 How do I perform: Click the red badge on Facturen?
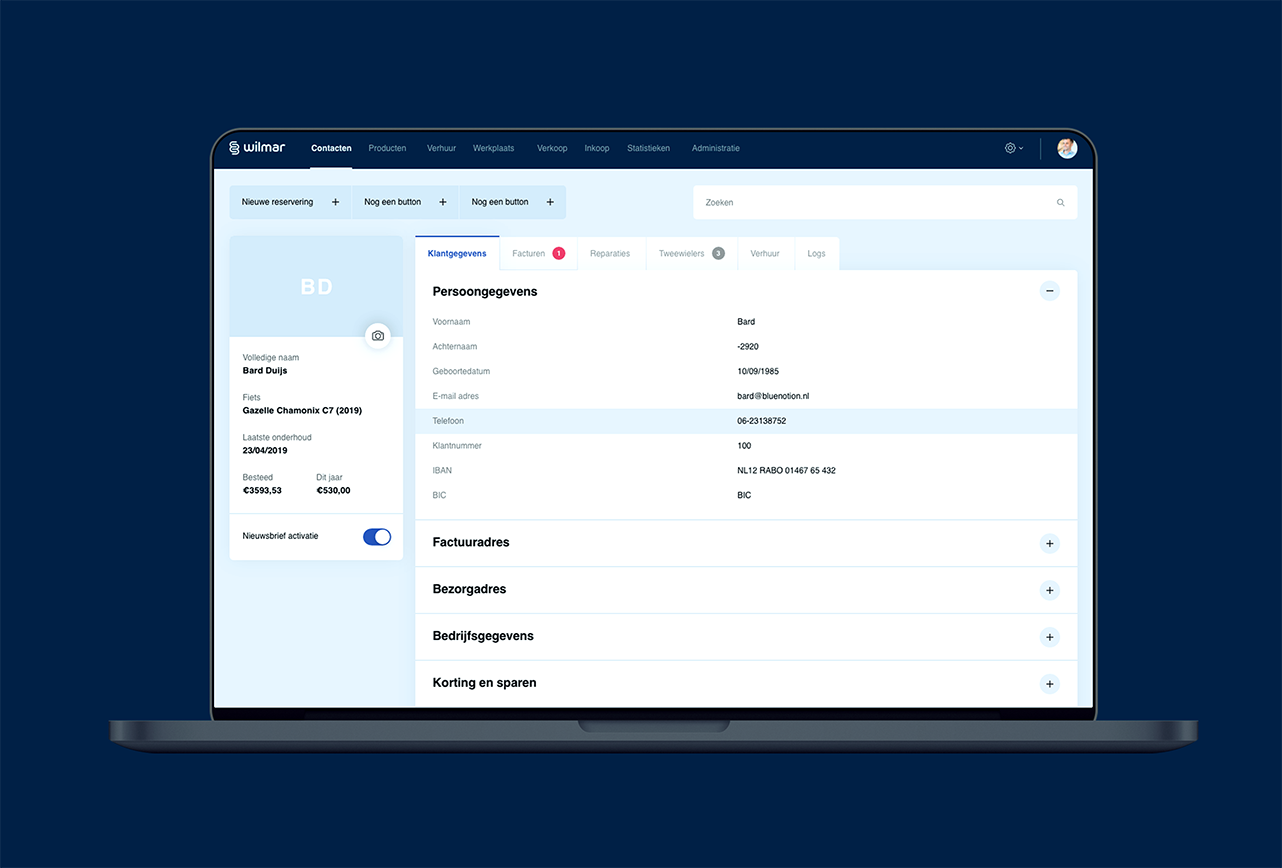tap(559, 253)
